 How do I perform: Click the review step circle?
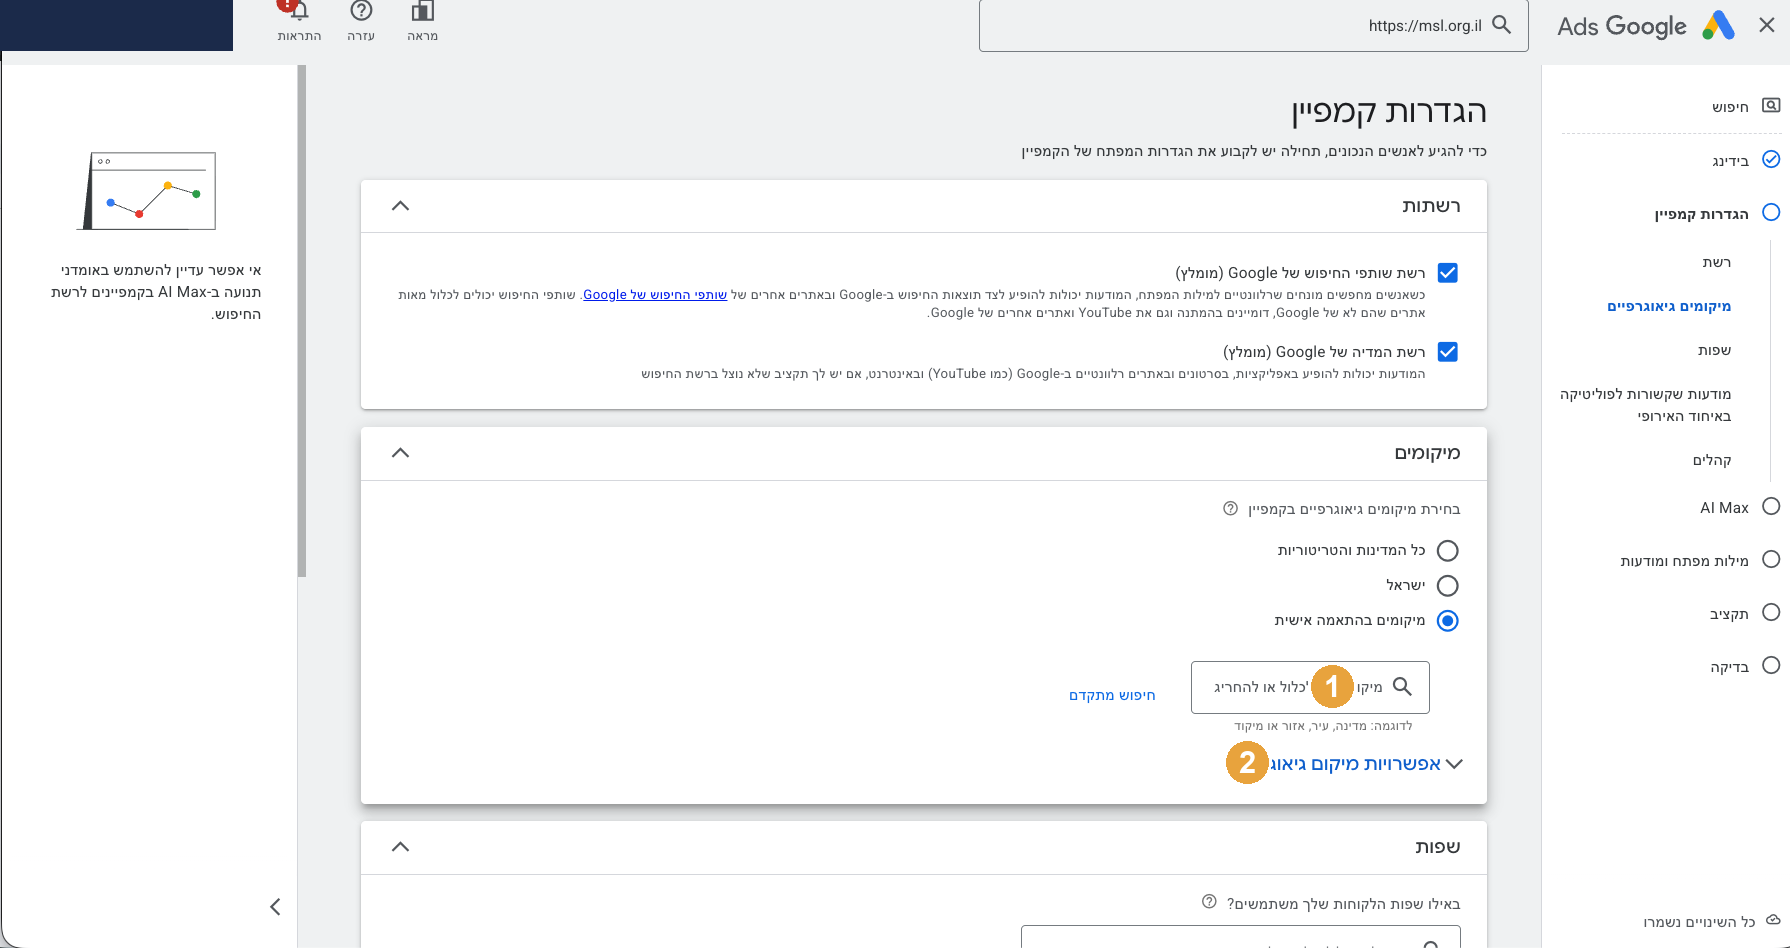point(1771,665)
